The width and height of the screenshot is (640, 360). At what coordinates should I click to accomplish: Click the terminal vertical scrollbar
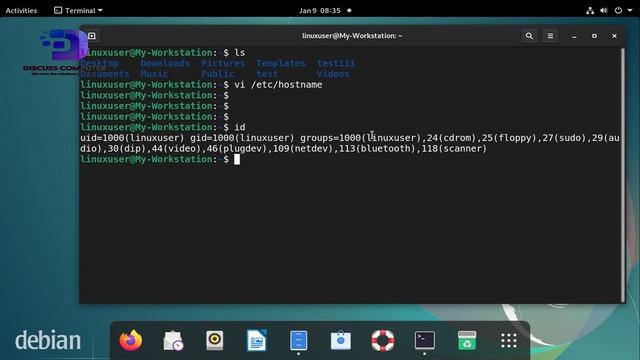(x=623, y=175)
